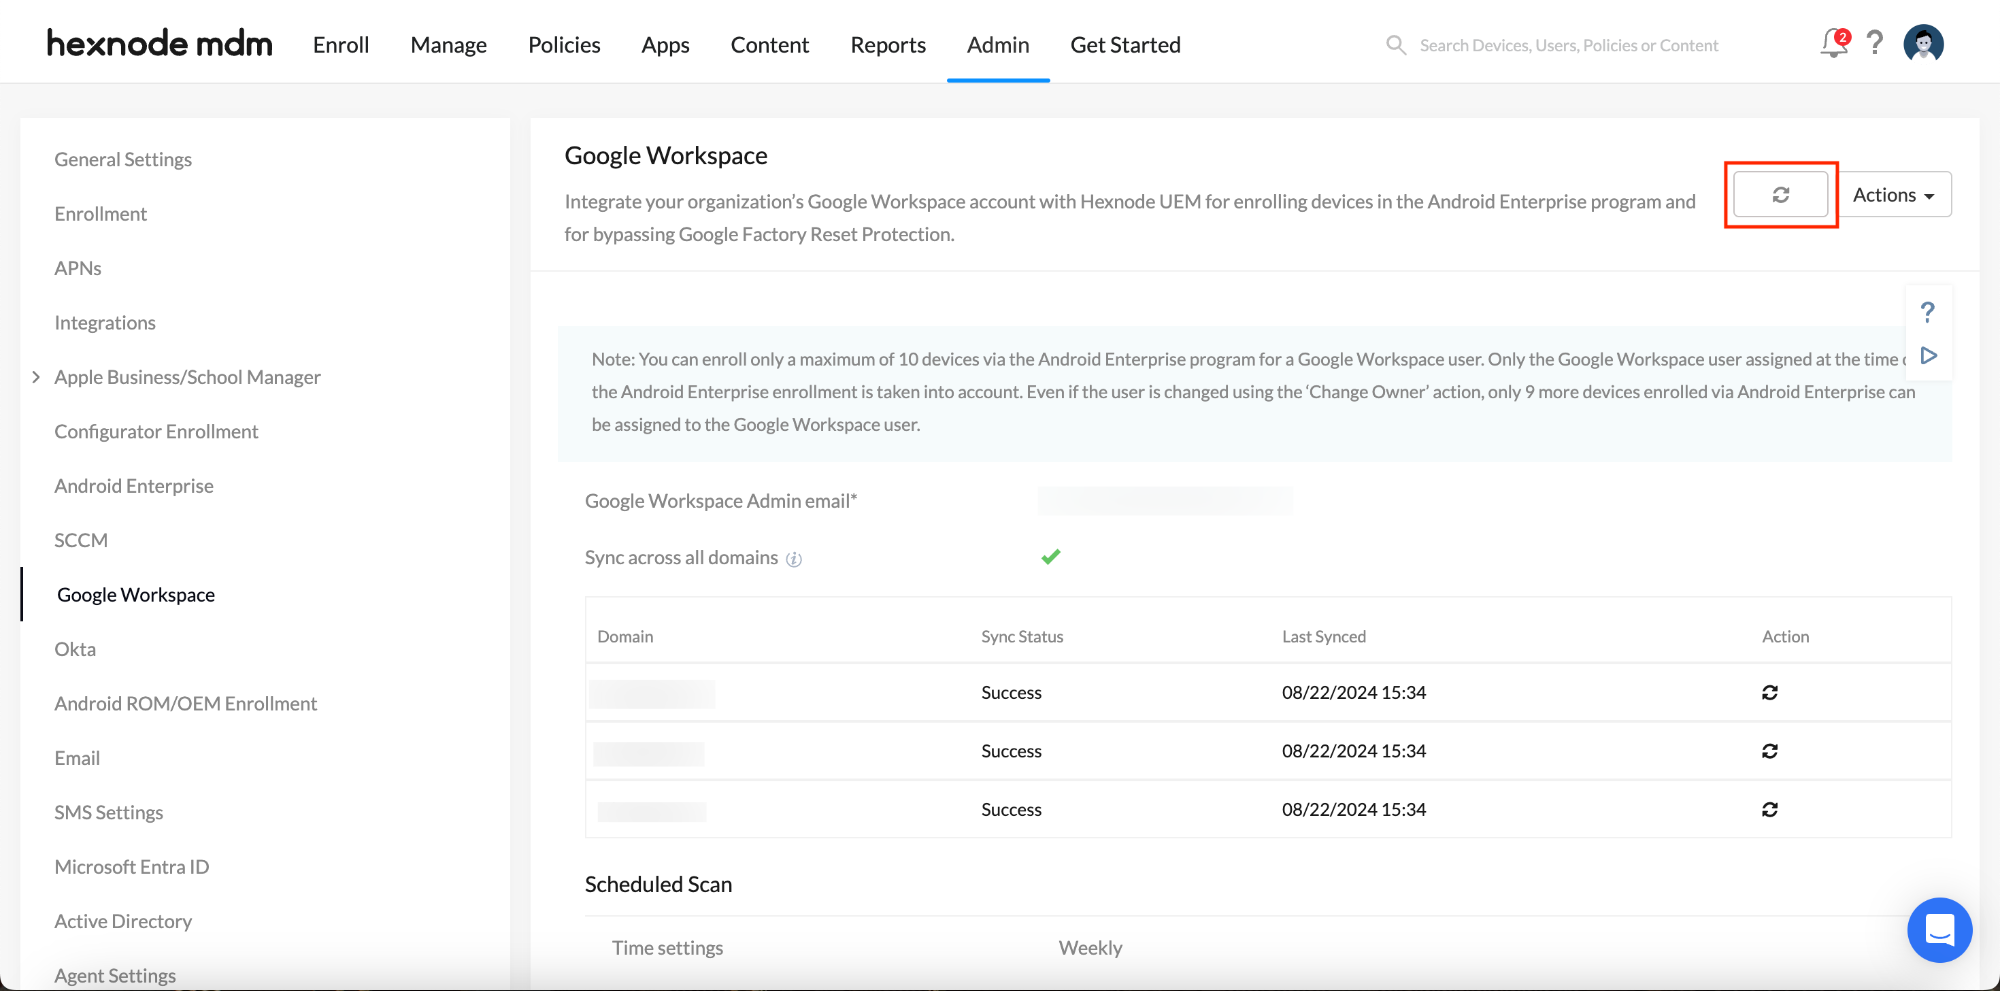Open the Policies tab
The width and height of the screenshot is (2000, 991).
564,45
